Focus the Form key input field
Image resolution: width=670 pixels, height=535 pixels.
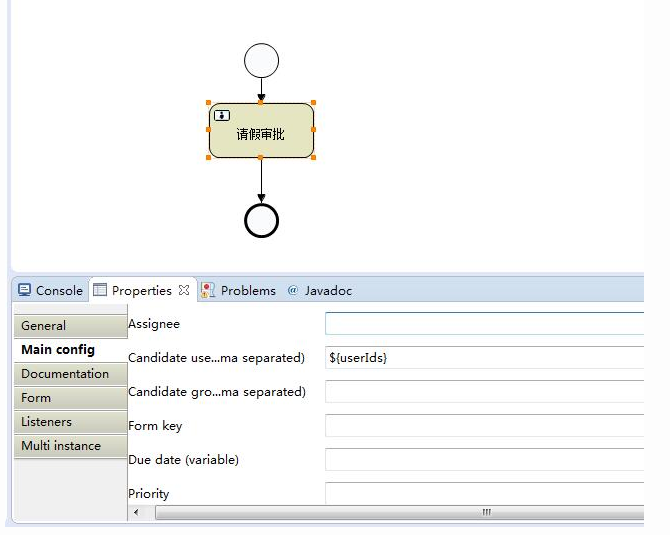click(x=484, y=426)
